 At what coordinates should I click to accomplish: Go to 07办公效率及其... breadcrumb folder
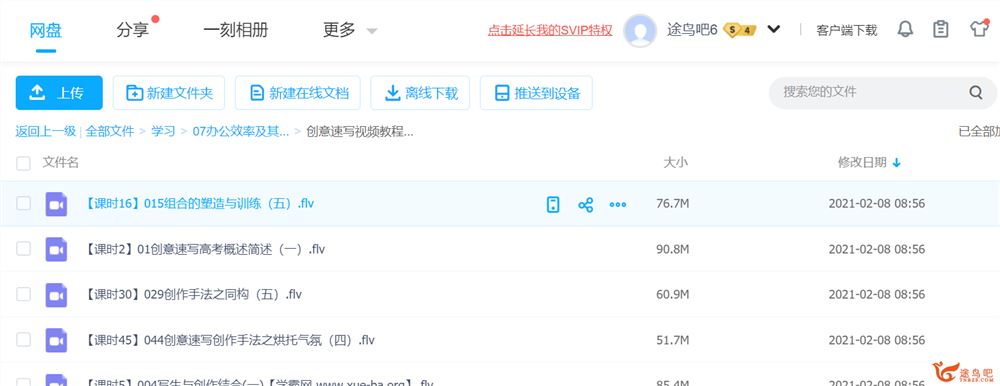[x=240, y=131]
